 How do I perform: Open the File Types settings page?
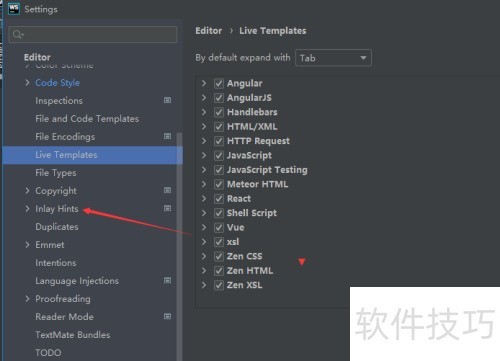pyautogui.click(x=56, y=173)
